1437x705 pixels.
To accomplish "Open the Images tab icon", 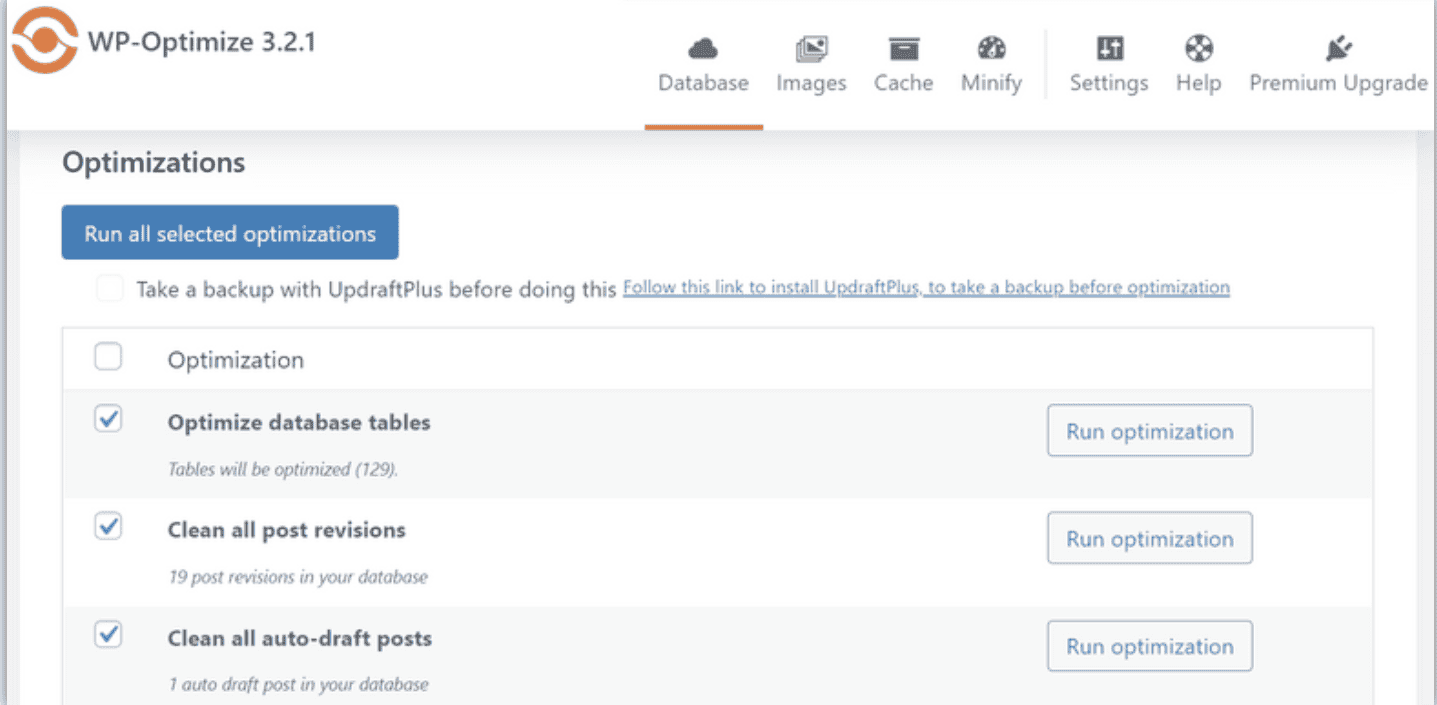I will coord(811,47).
